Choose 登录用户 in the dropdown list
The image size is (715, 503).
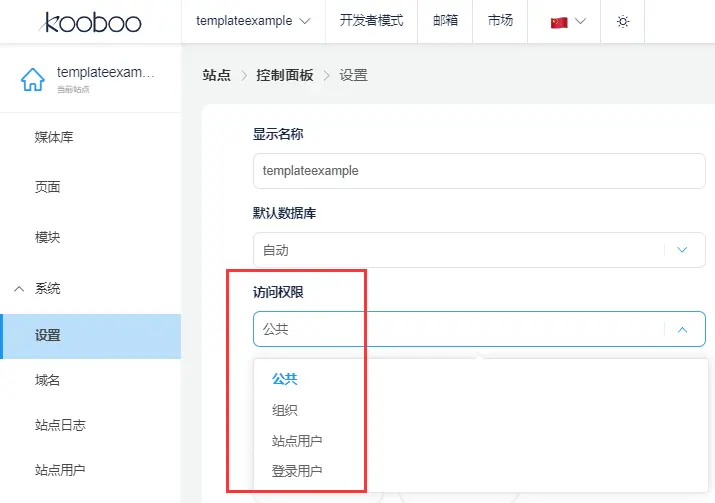(297, 471)
